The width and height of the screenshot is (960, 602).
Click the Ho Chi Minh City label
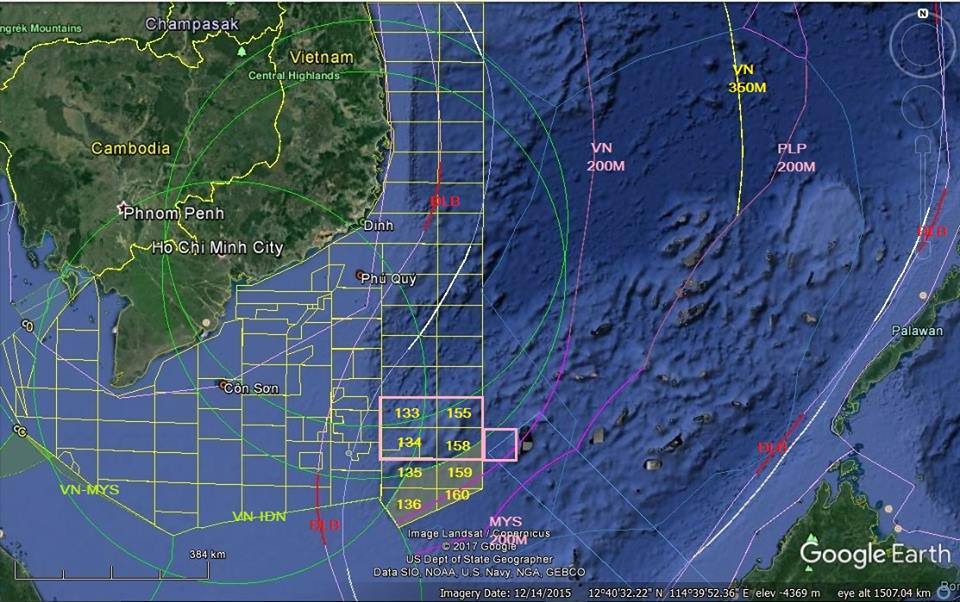217,247
